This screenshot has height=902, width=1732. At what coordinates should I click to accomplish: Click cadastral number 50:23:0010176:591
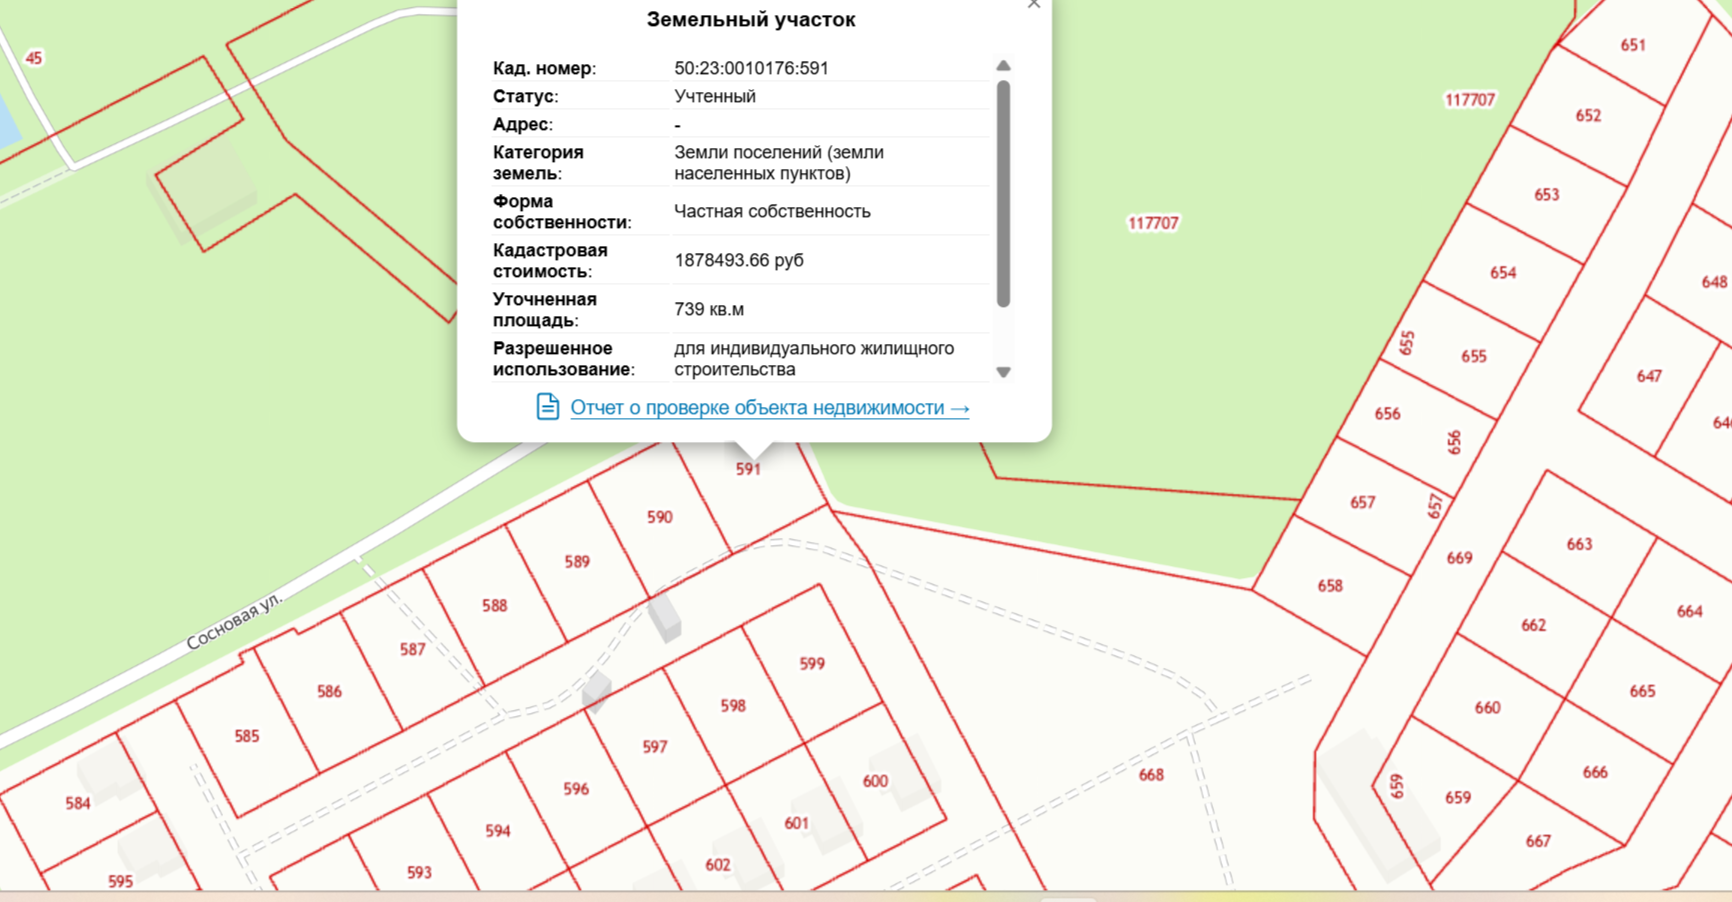tap(751, 68)
